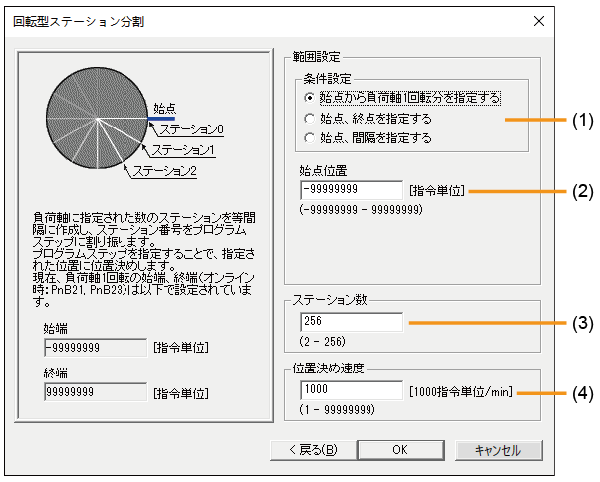Click the 位置決め速度 value field
The width and height of the screenshot is (600, 482).
(x=350, y=390)
